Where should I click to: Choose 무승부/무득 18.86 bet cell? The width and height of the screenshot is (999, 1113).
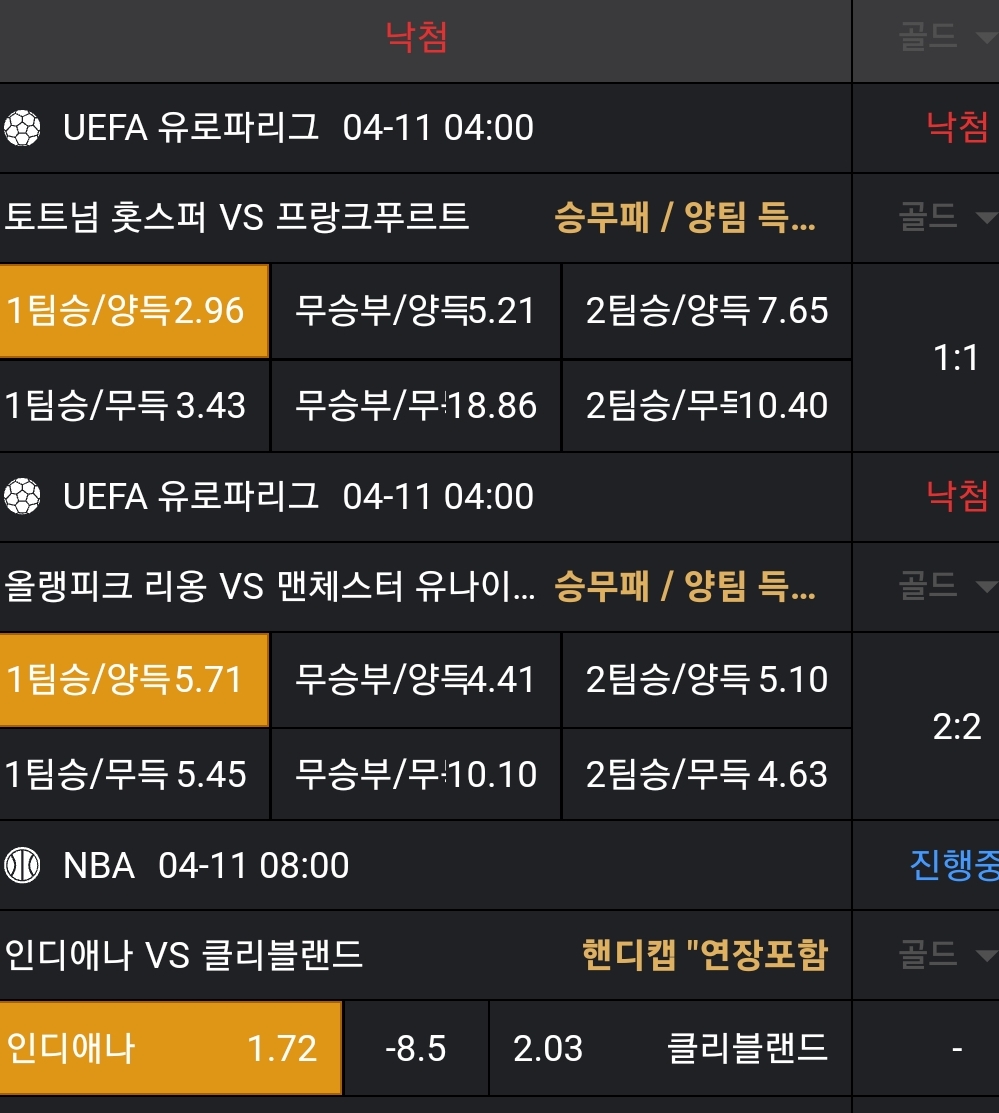tap(416, 406)
